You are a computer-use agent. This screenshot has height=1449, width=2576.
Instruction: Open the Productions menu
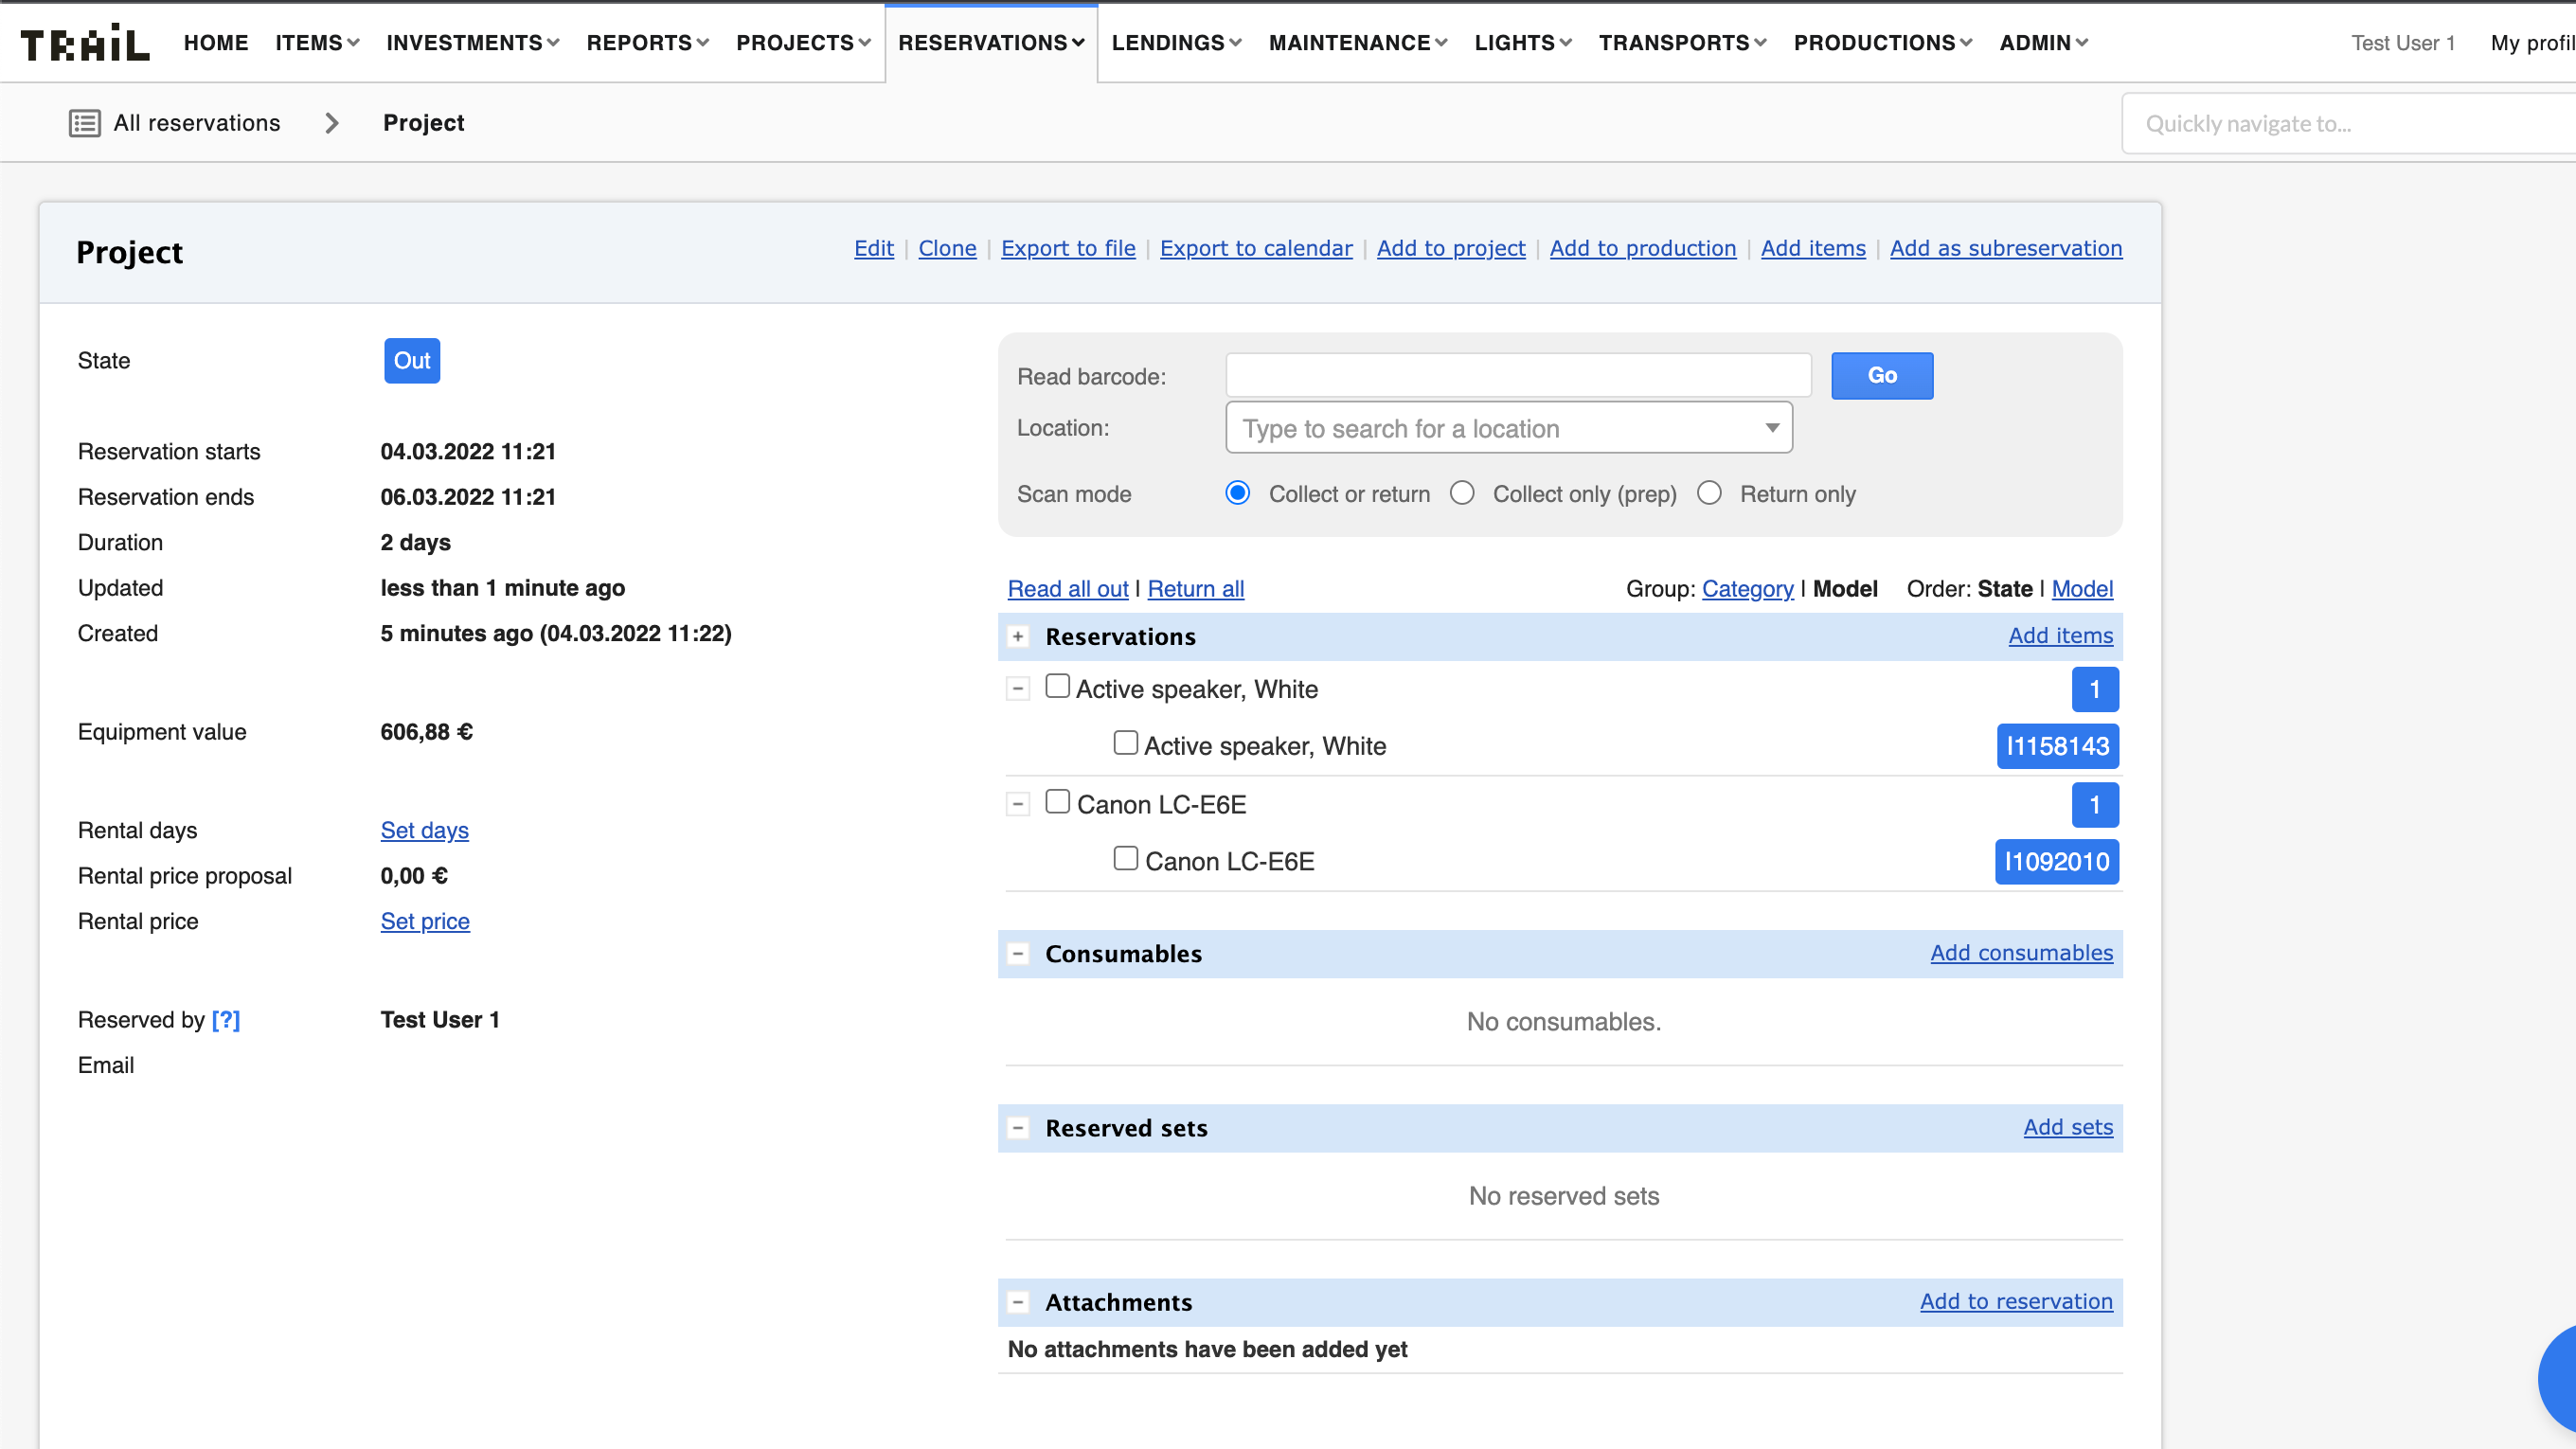click(x=1883, y=43)
